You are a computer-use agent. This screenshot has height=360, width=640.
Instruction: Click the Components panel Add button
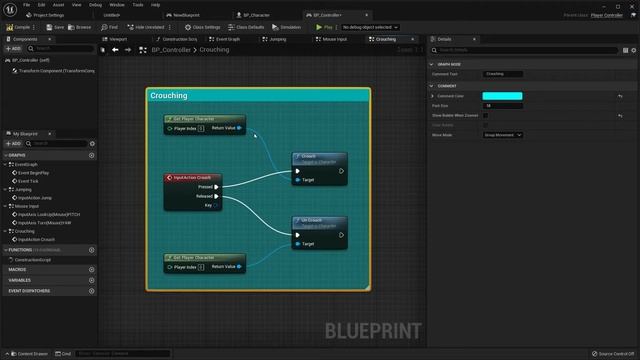[x=13, y=49]
